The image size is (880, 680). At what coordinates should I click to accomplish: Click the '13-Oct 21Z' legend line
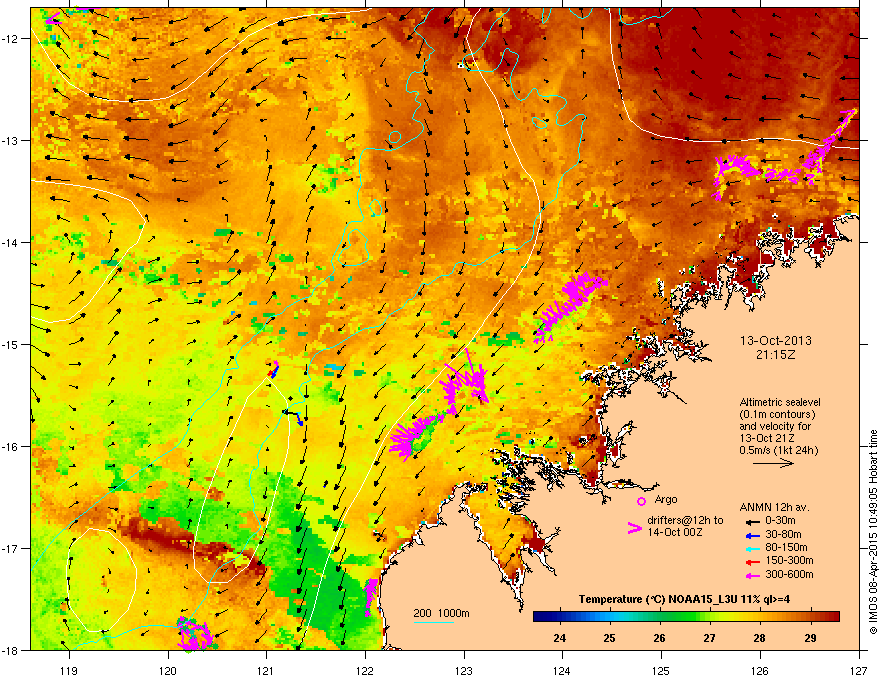(766, 438)
